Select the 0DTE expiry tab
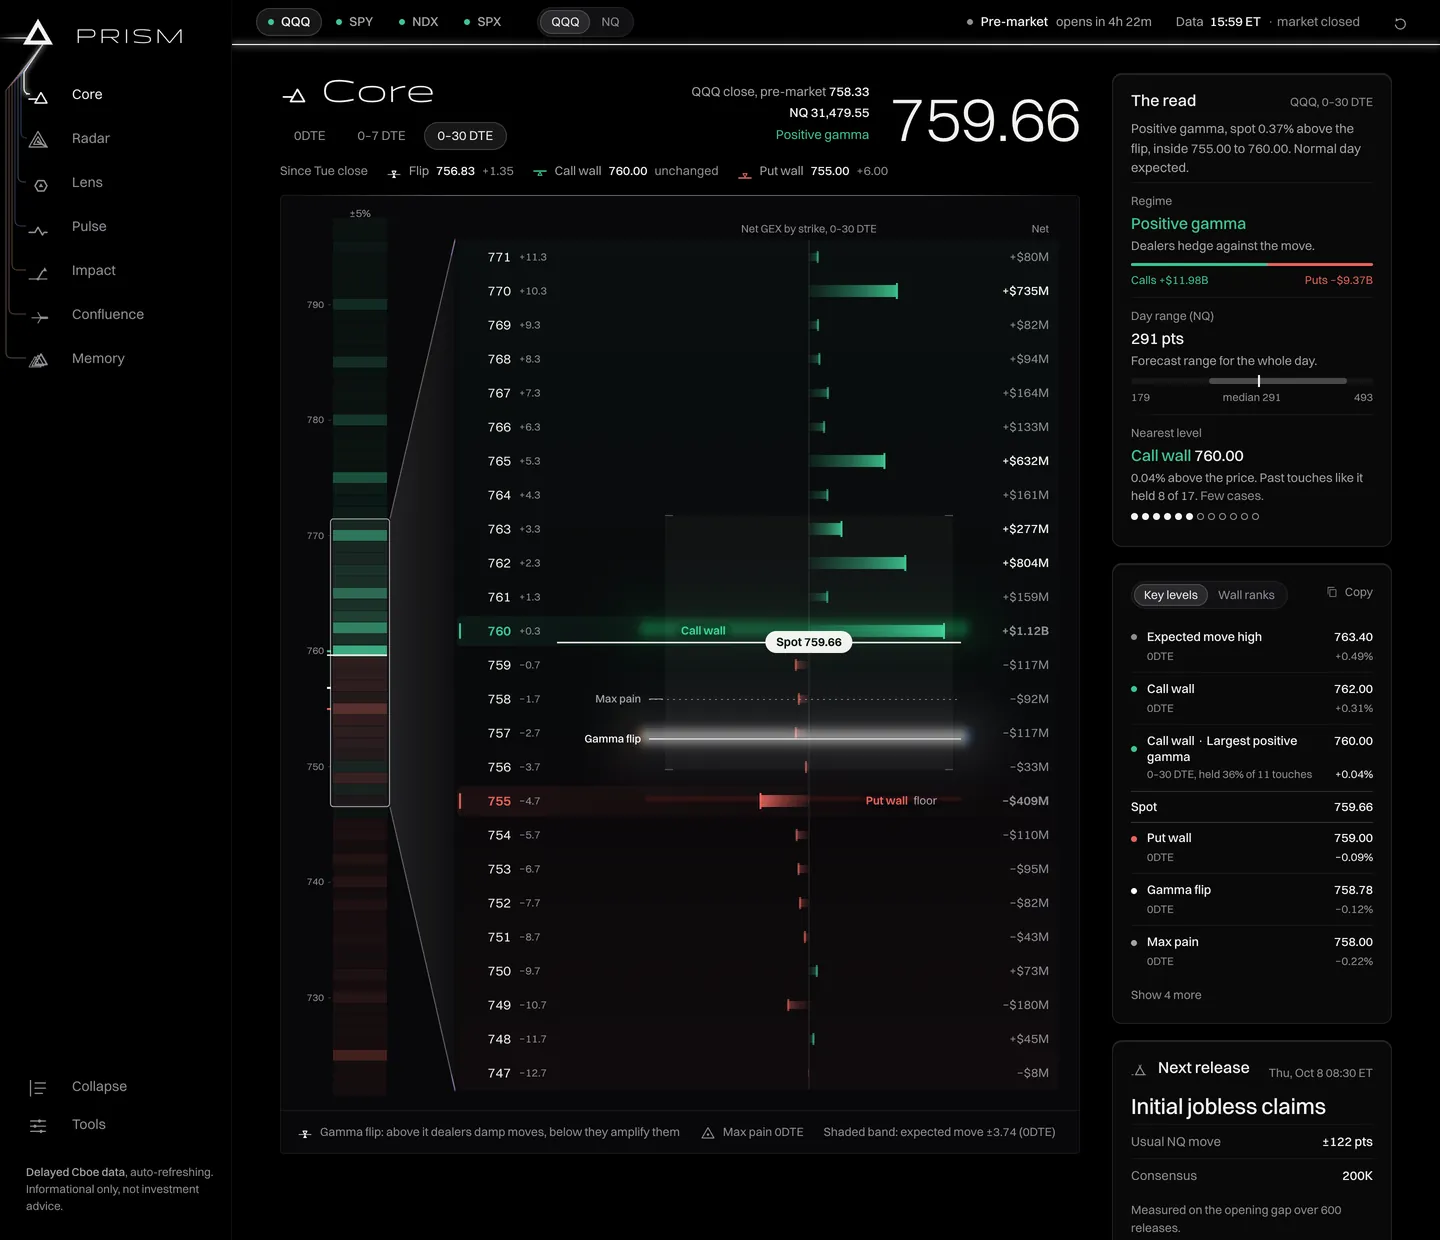This screenshot has width=1440, height=1240. (310, 136)
